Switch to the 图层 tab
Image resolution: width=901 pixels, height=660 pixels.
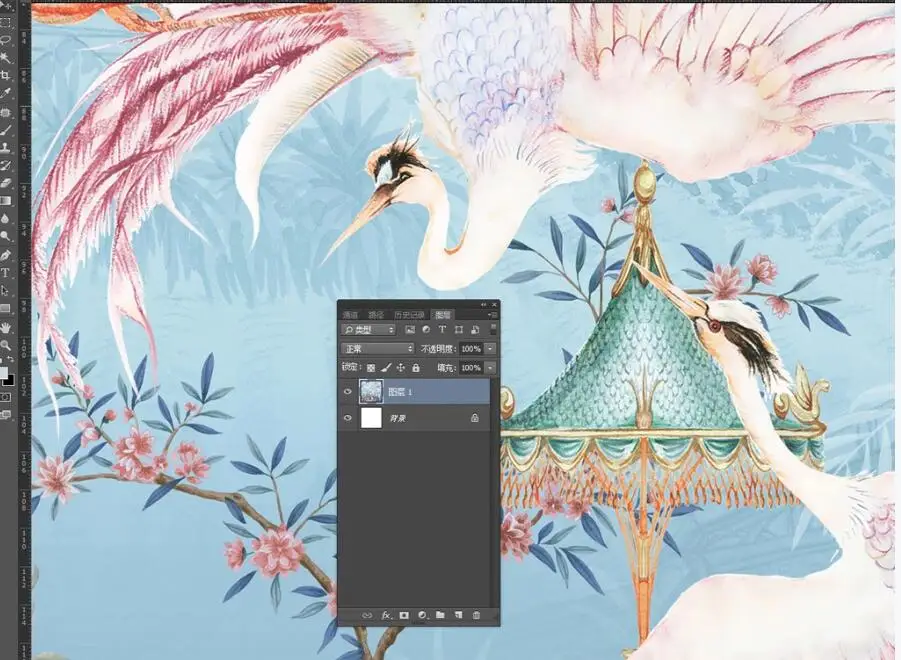click(443, 315)
